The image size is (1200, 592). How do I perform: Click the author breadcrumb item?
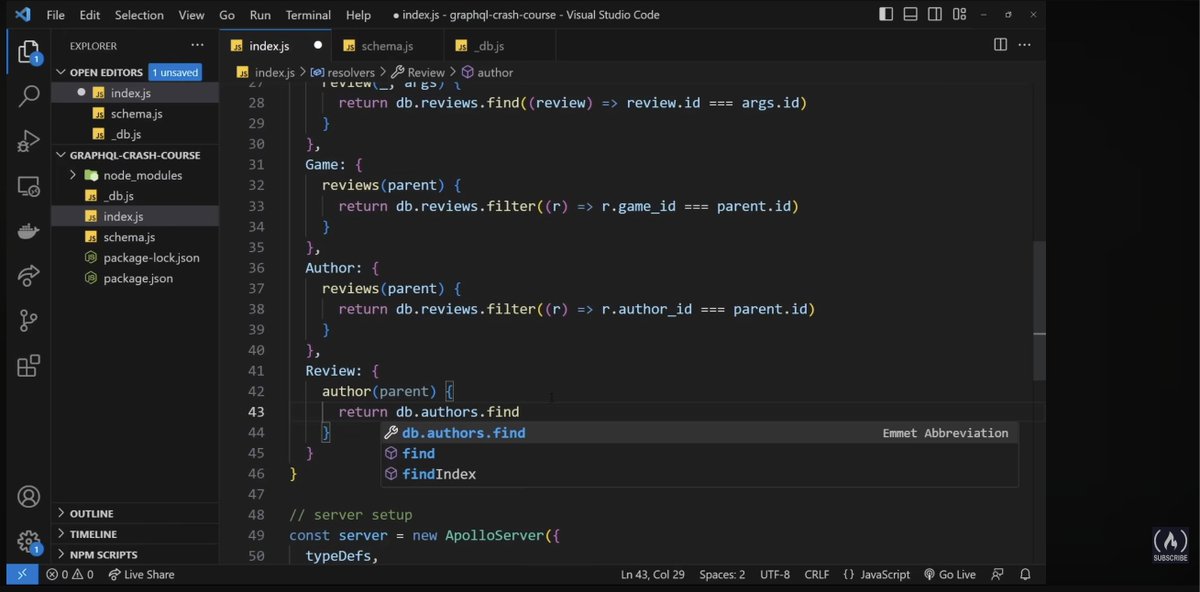pos(487,73)
